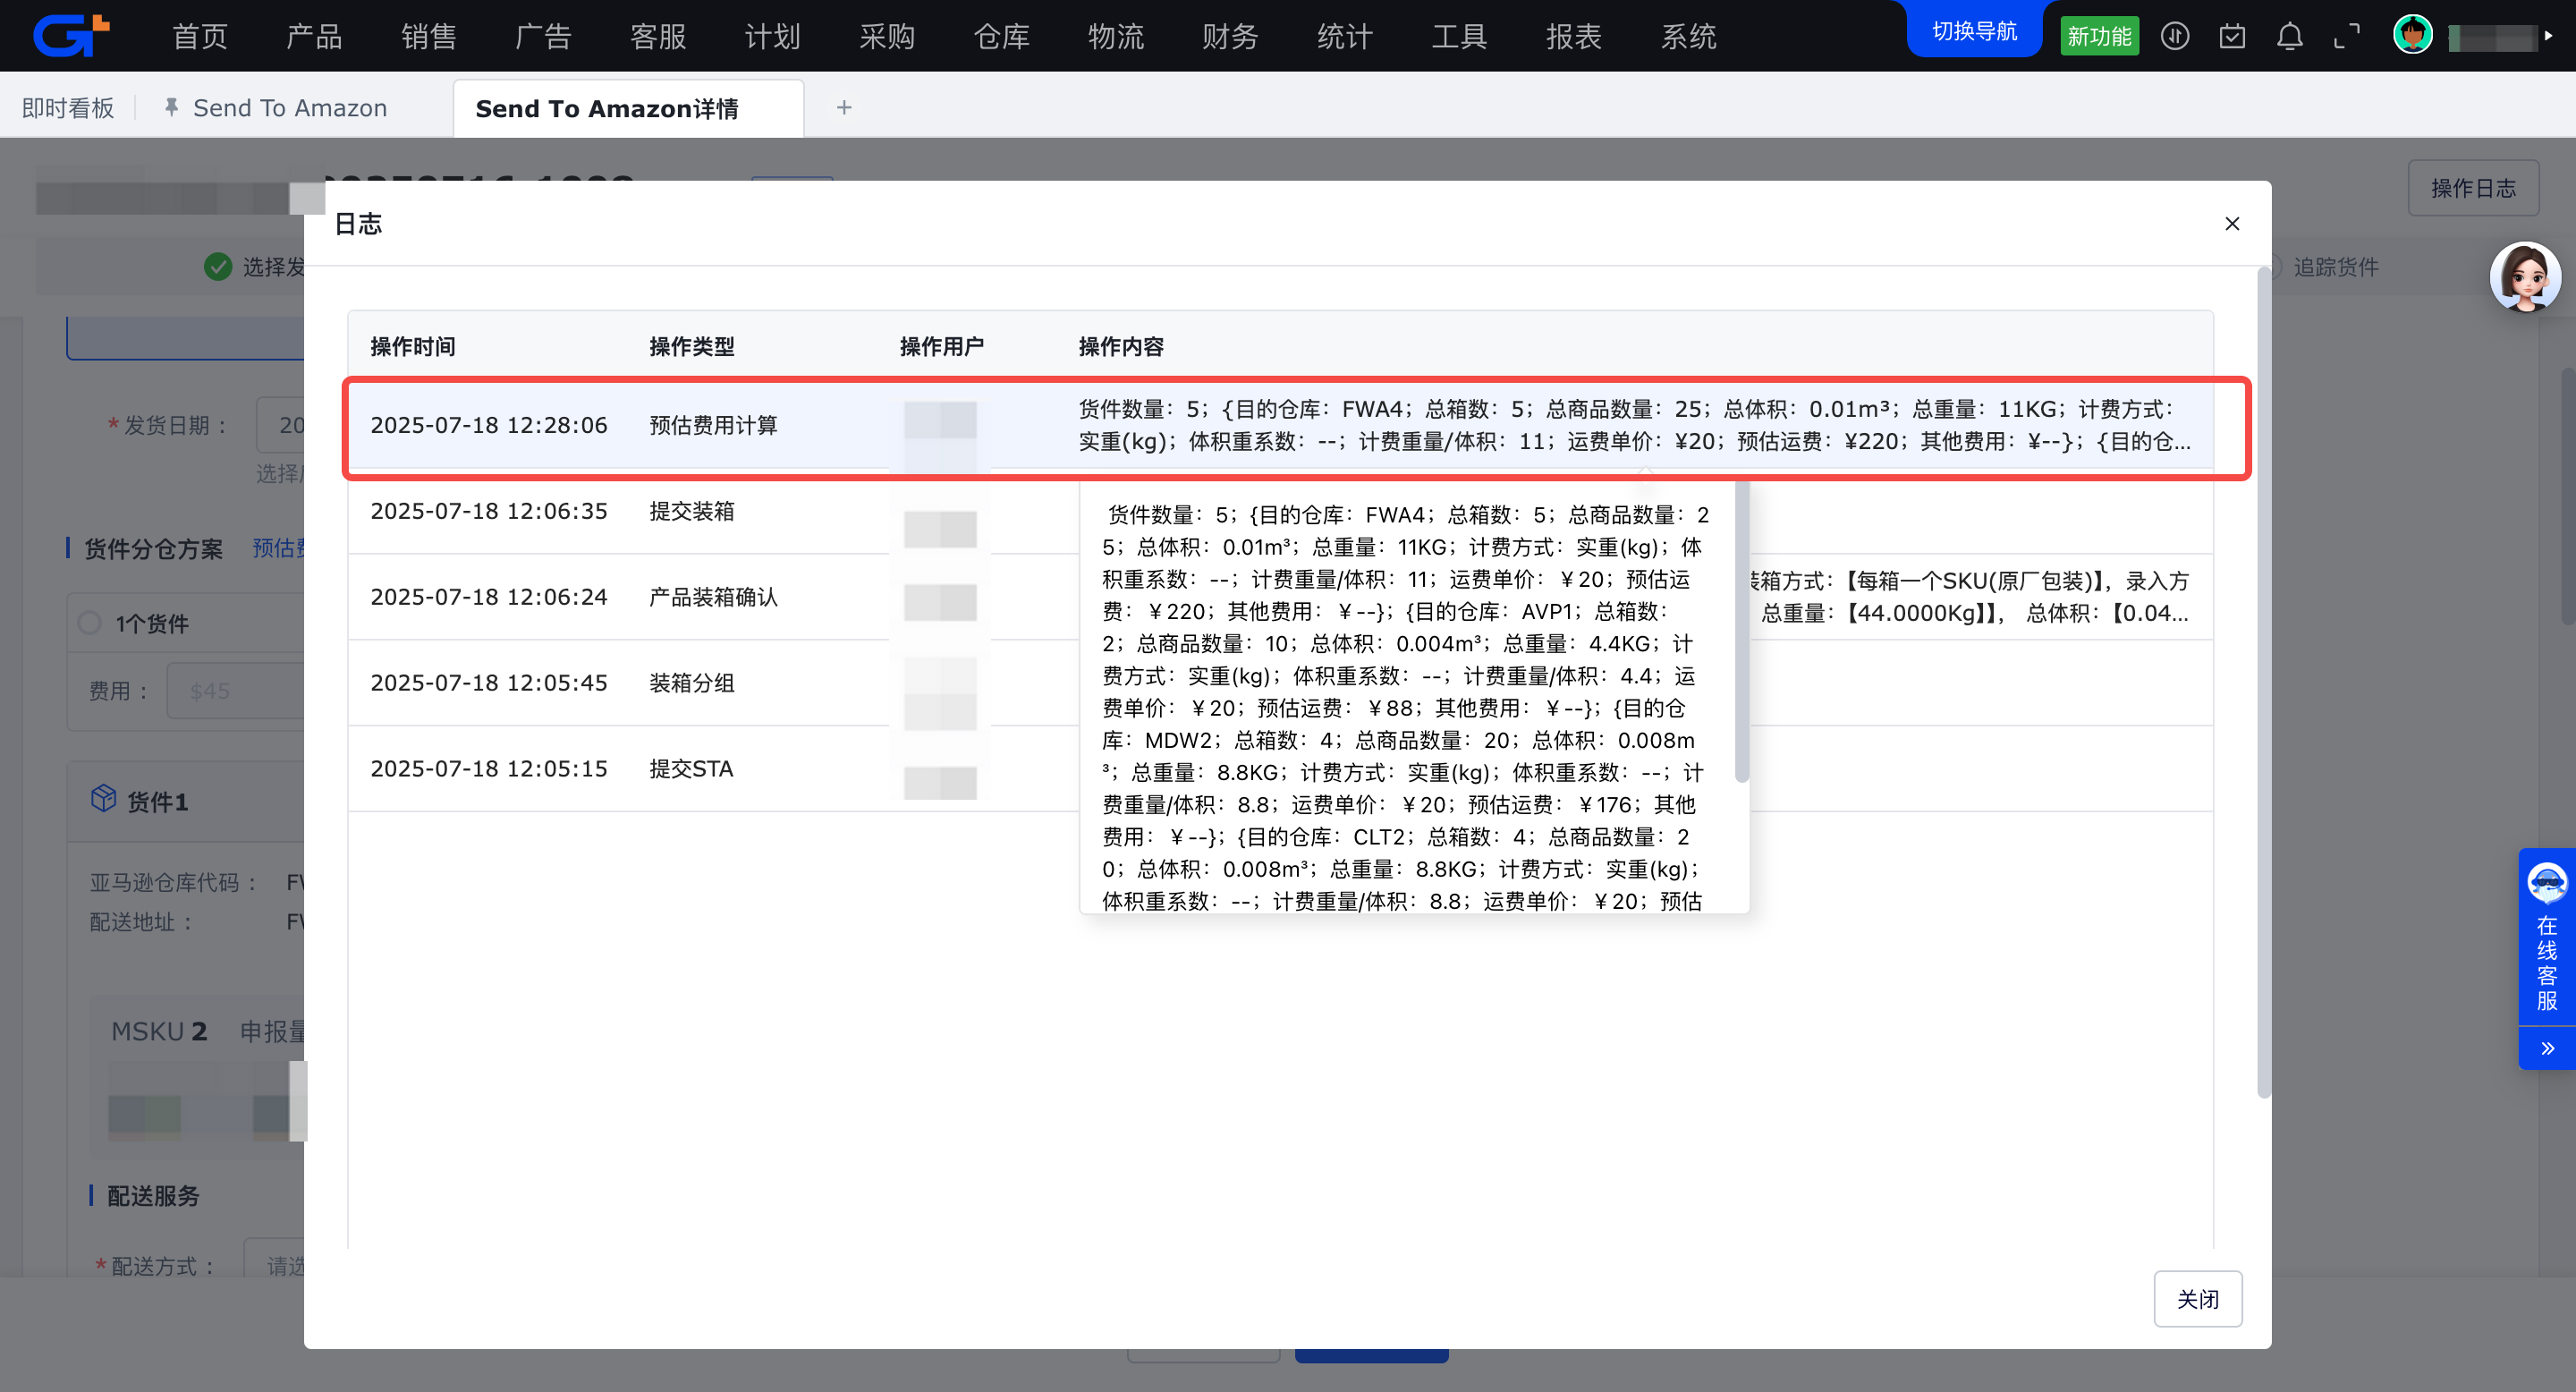
Task: Click the 日志 dialog vertical scrollbar
Action: pos(2264,682)
